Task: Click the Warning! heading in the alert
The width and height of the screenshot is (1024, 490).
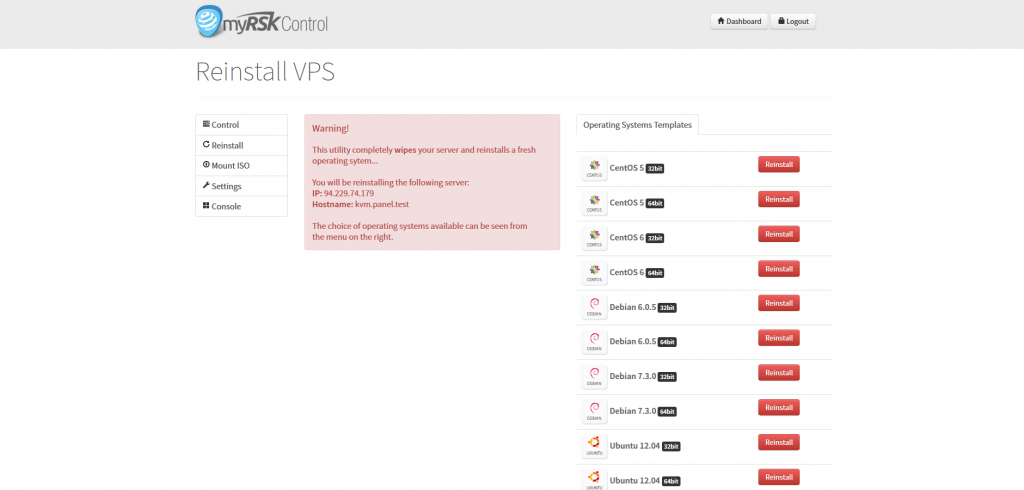Action: coord(330,129)
